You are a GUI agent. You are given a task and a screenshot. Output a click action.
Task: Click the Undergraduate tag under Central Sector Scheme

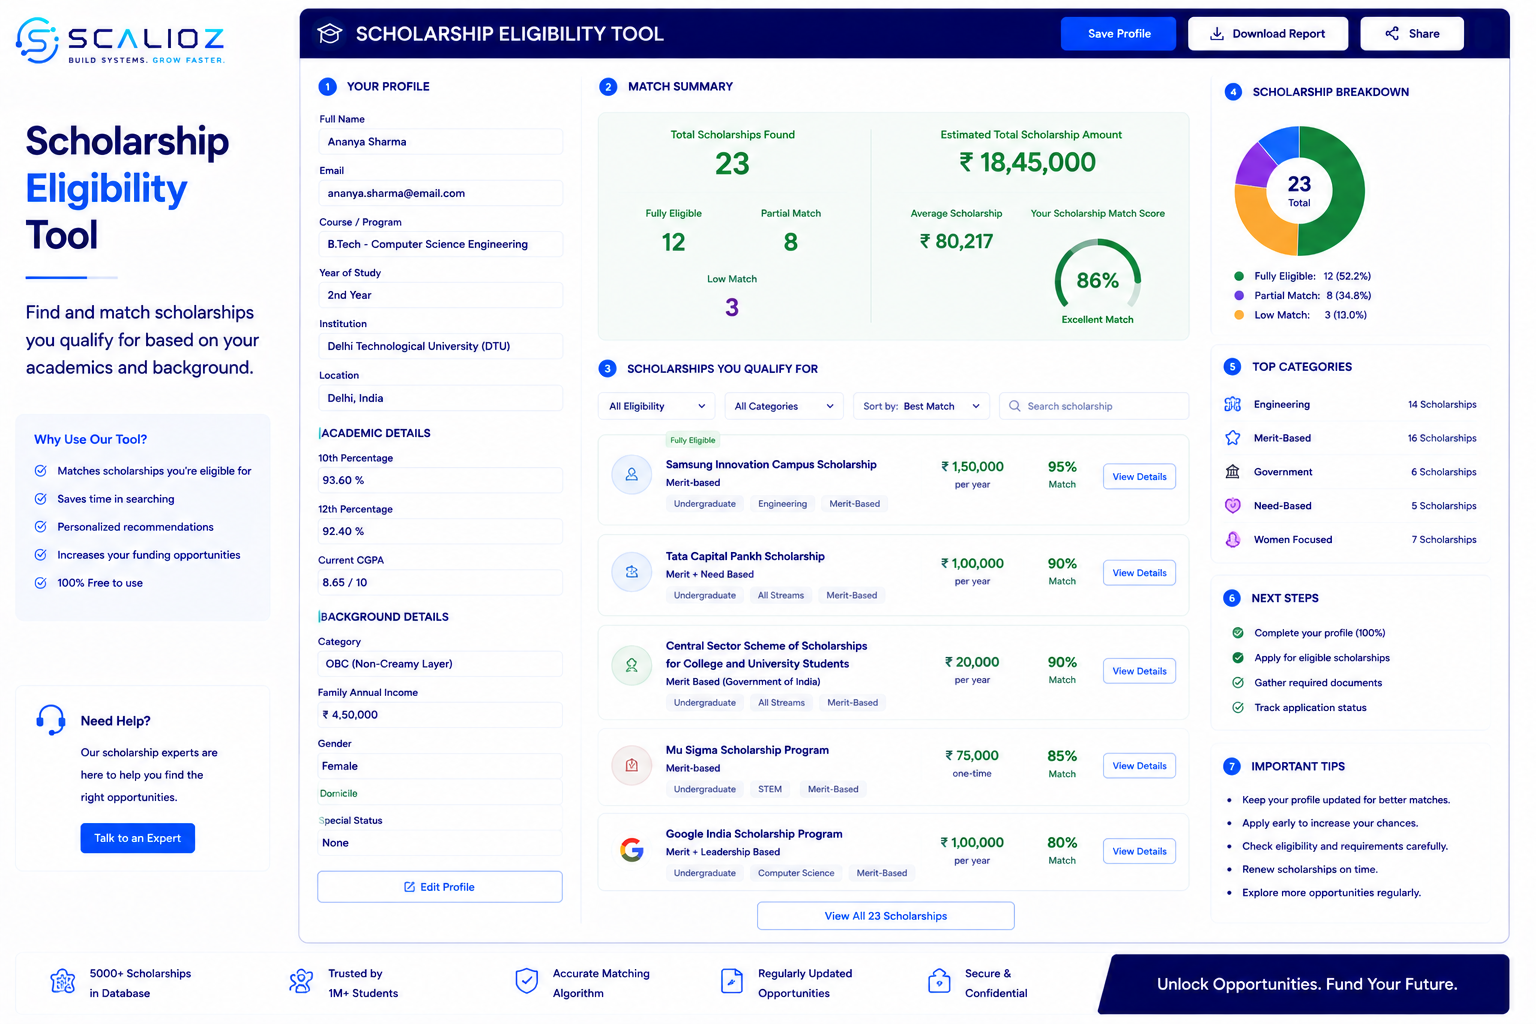click(x=705, y=703)
